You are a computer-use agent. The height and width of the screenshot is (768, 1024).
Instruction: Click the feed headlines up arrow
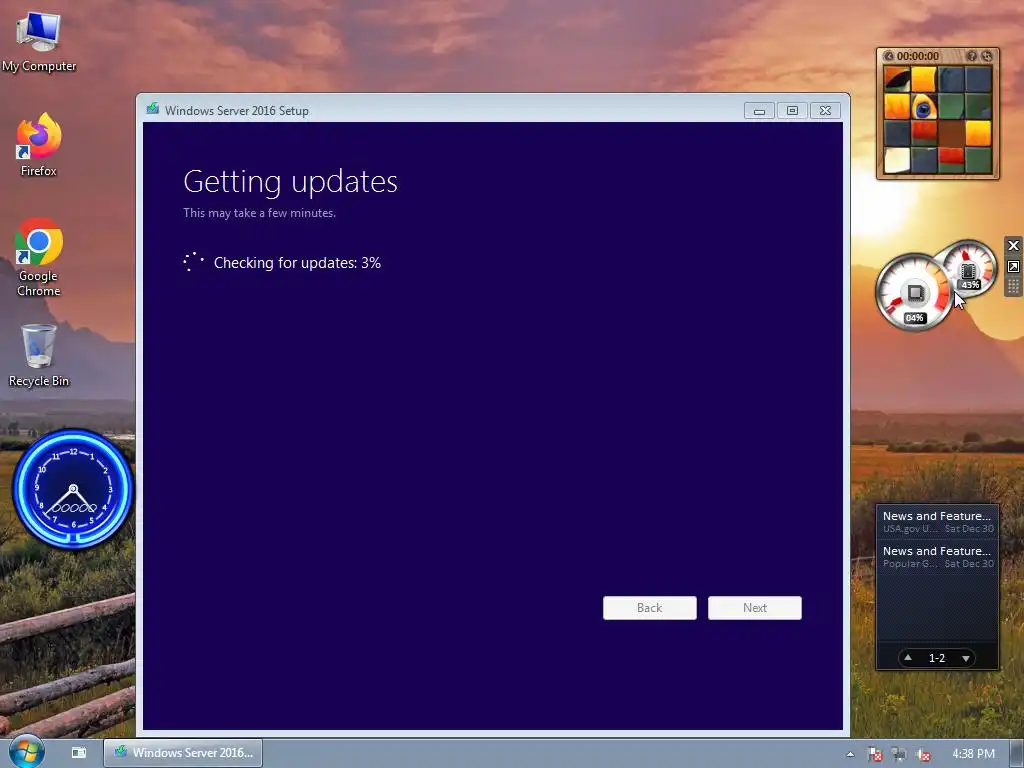(x=908, y=658)
